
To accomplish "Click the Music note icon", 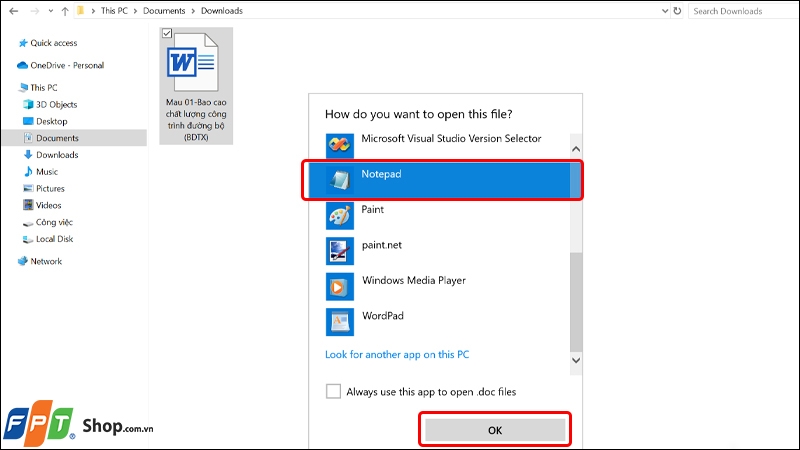I will [x=28, y=171].
